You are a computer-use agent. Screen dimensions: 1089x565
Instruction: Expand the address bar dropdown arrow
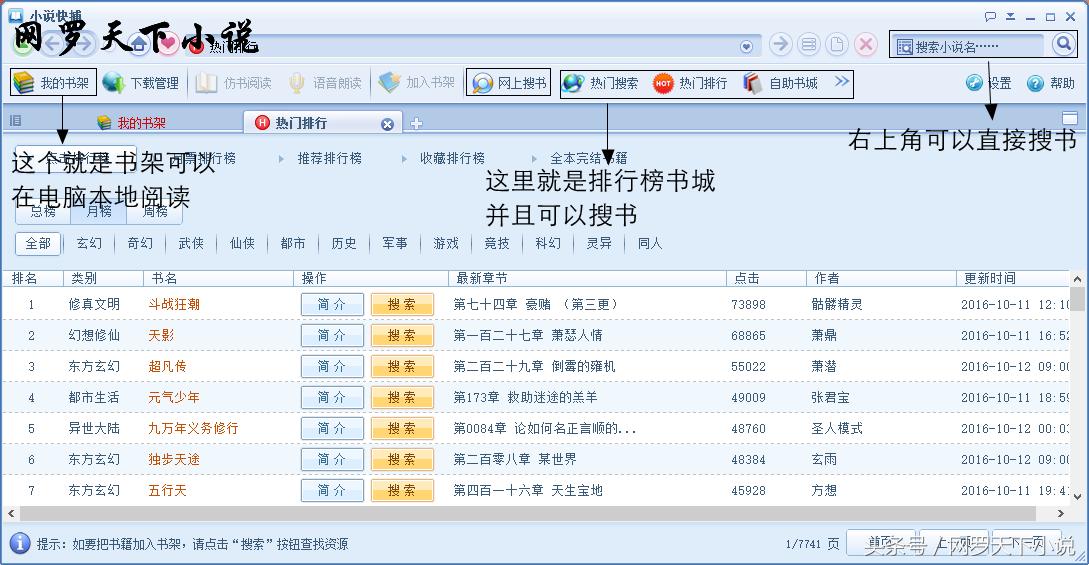click(x=746, y=46)
